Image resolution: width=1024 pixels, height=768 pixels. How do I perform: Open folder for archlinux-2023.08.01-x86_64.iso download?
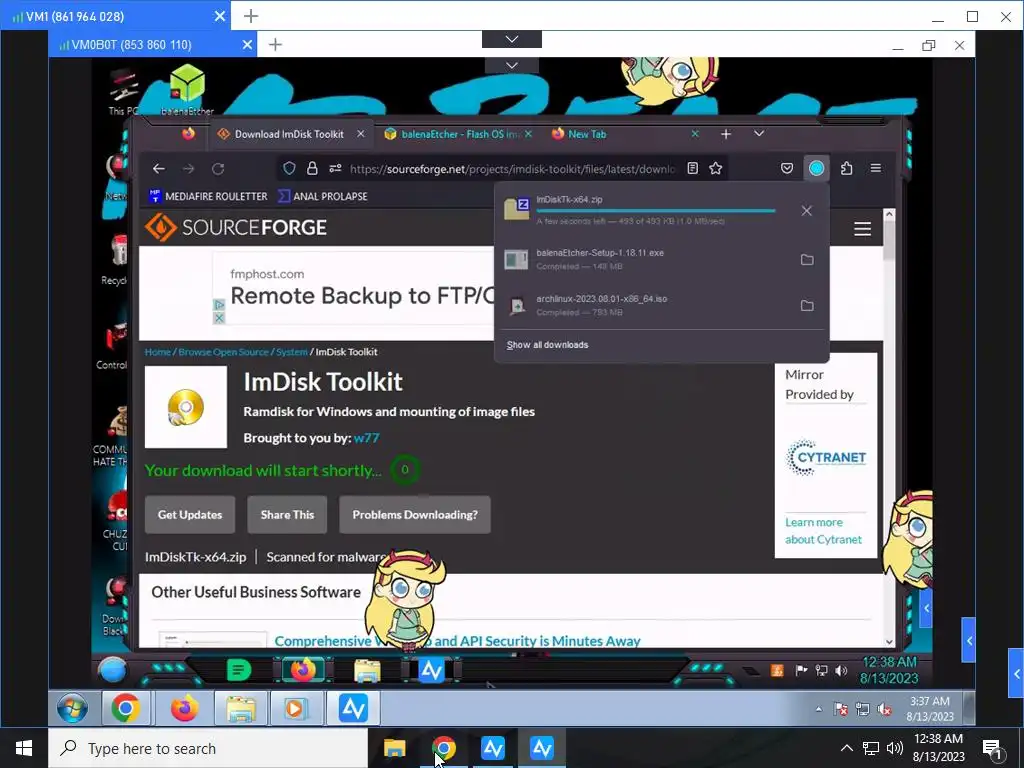click(x=807, y=305)
